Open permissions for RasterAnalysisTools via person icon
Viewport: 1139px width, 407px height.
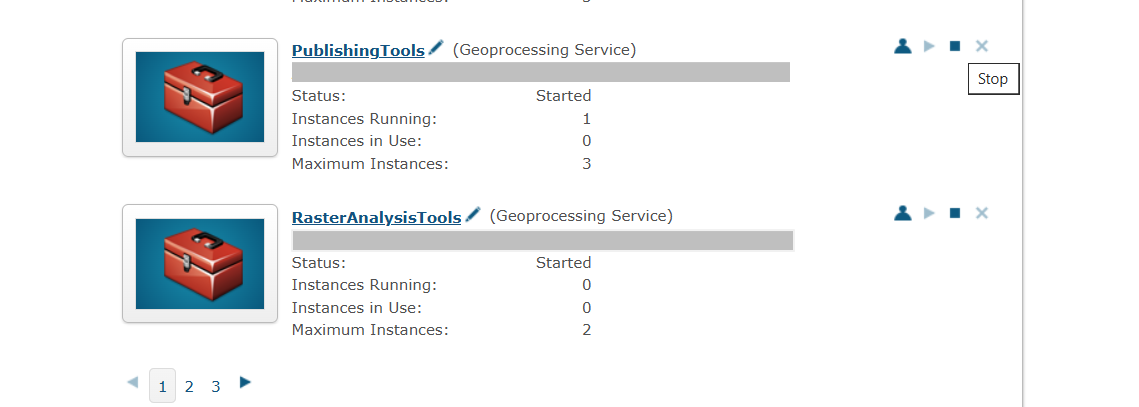pos(902,213)
